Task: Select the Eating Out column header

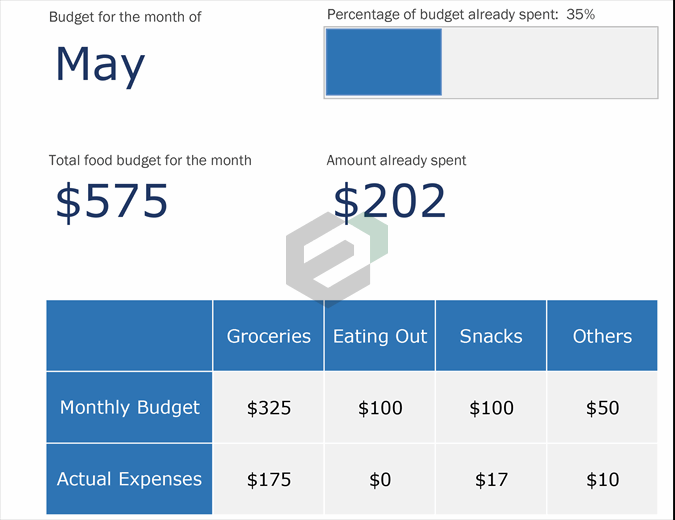Action: (379, 336)
